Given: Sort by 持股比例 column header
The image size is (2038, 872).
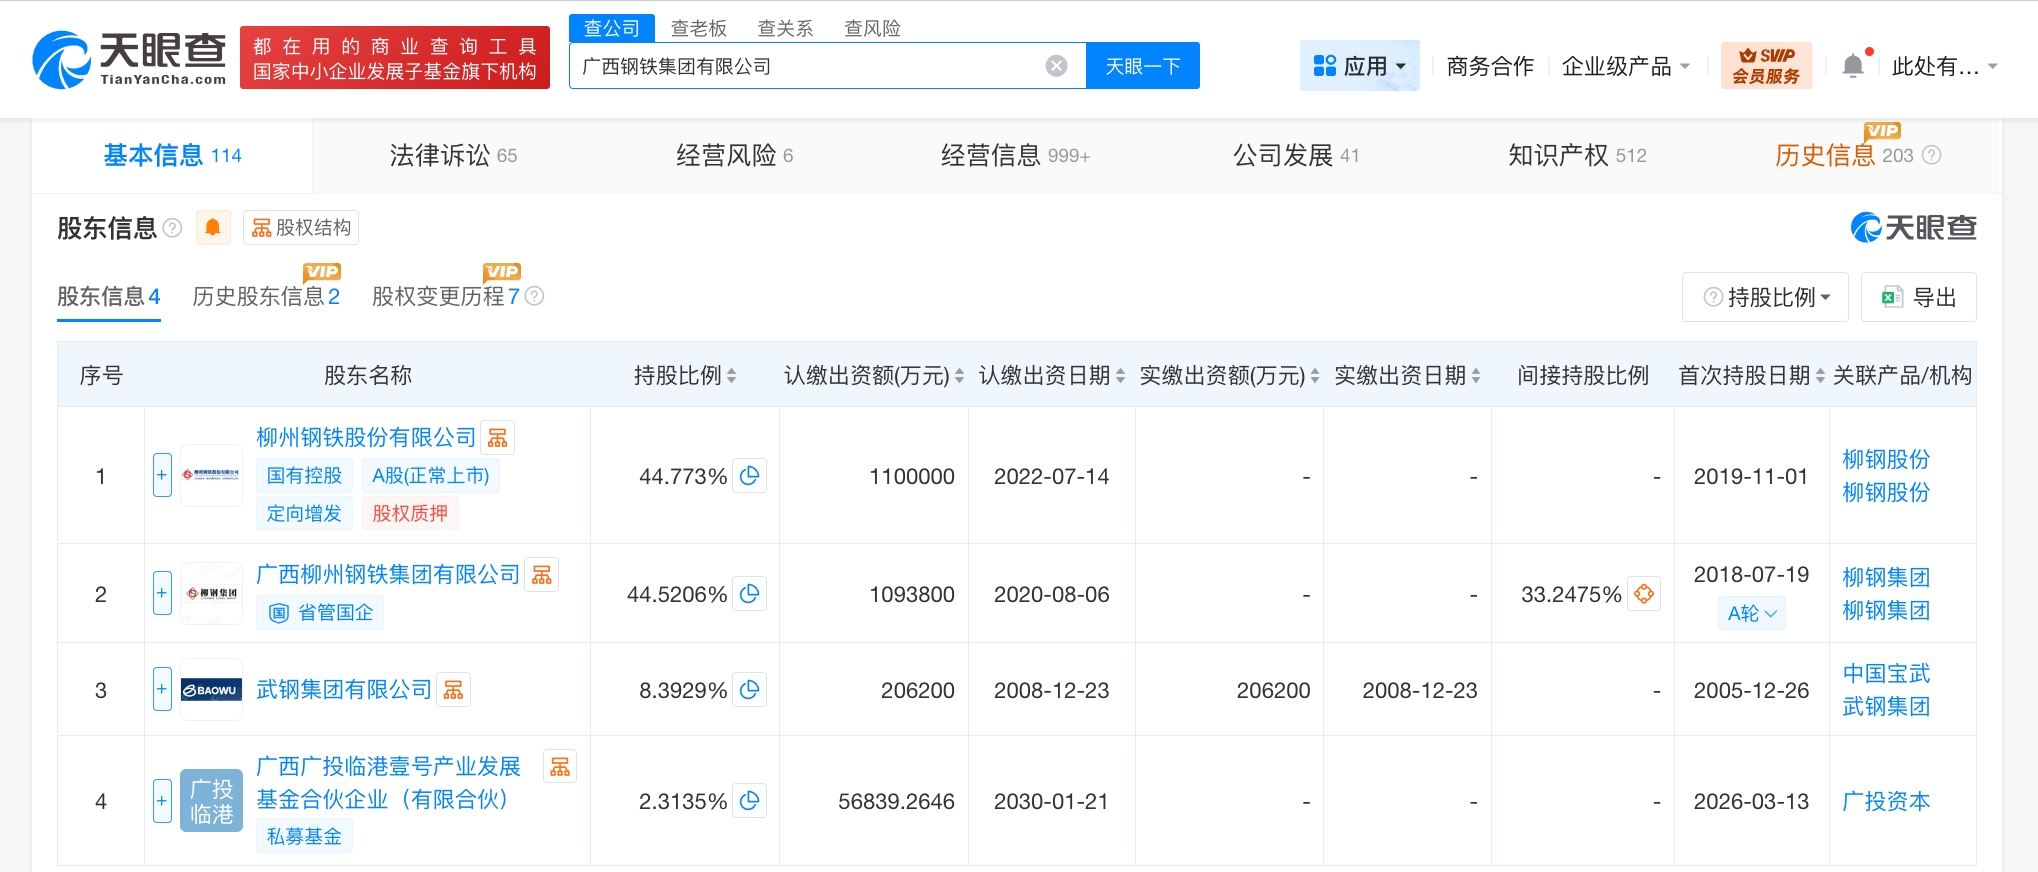Looking at the screenshot, I should [x=685, y=376].
